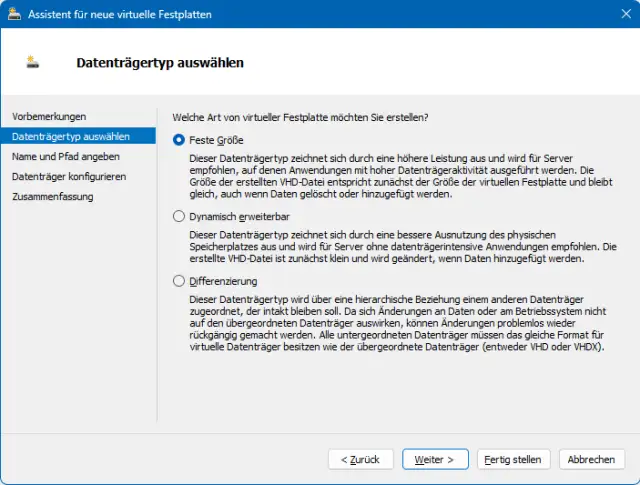Click the Fertig stellen button
Image resolution: width=640 pixels, height=485 pixels.
tap(514, 459)
